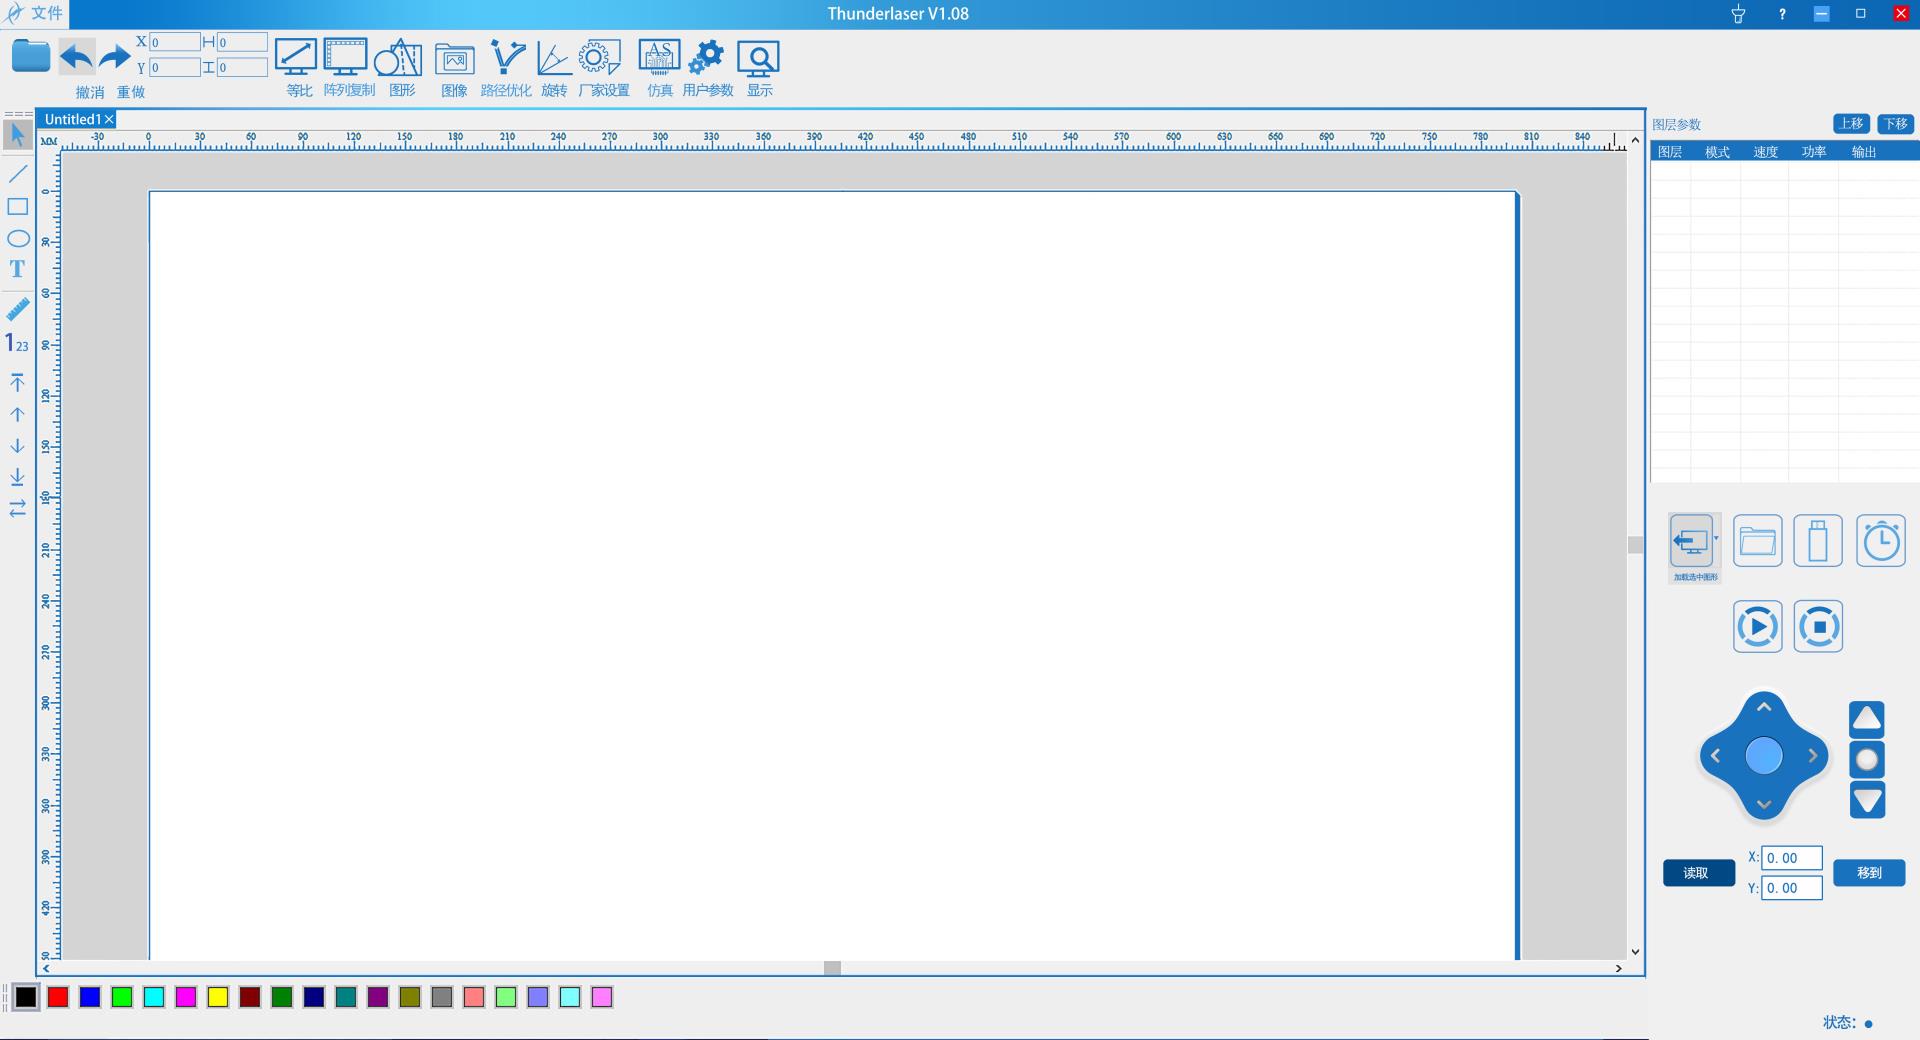This screenshot has width=1920, height=1040.
Task: Click the 速度 speed column header
Action: coord(1765,152)
